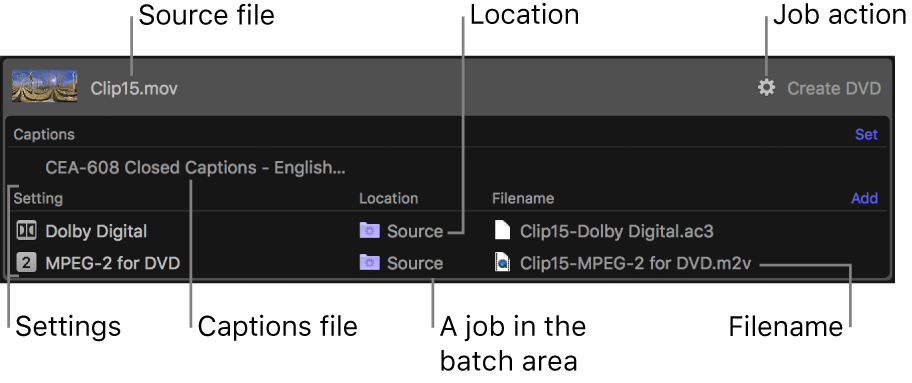
Task: Click the Source folder icon for Dolby Digital
Action: point(369,231)
